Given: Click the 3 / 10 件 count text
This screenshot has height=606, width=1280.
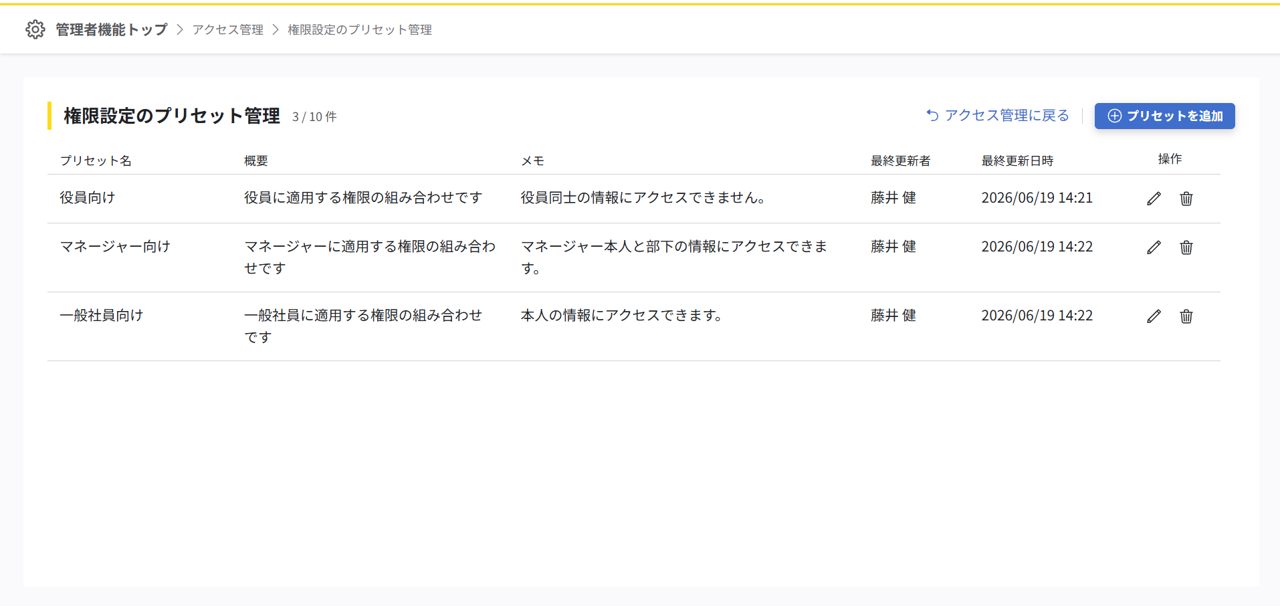Looking at the screenshot, I should (x=314, y=117).
